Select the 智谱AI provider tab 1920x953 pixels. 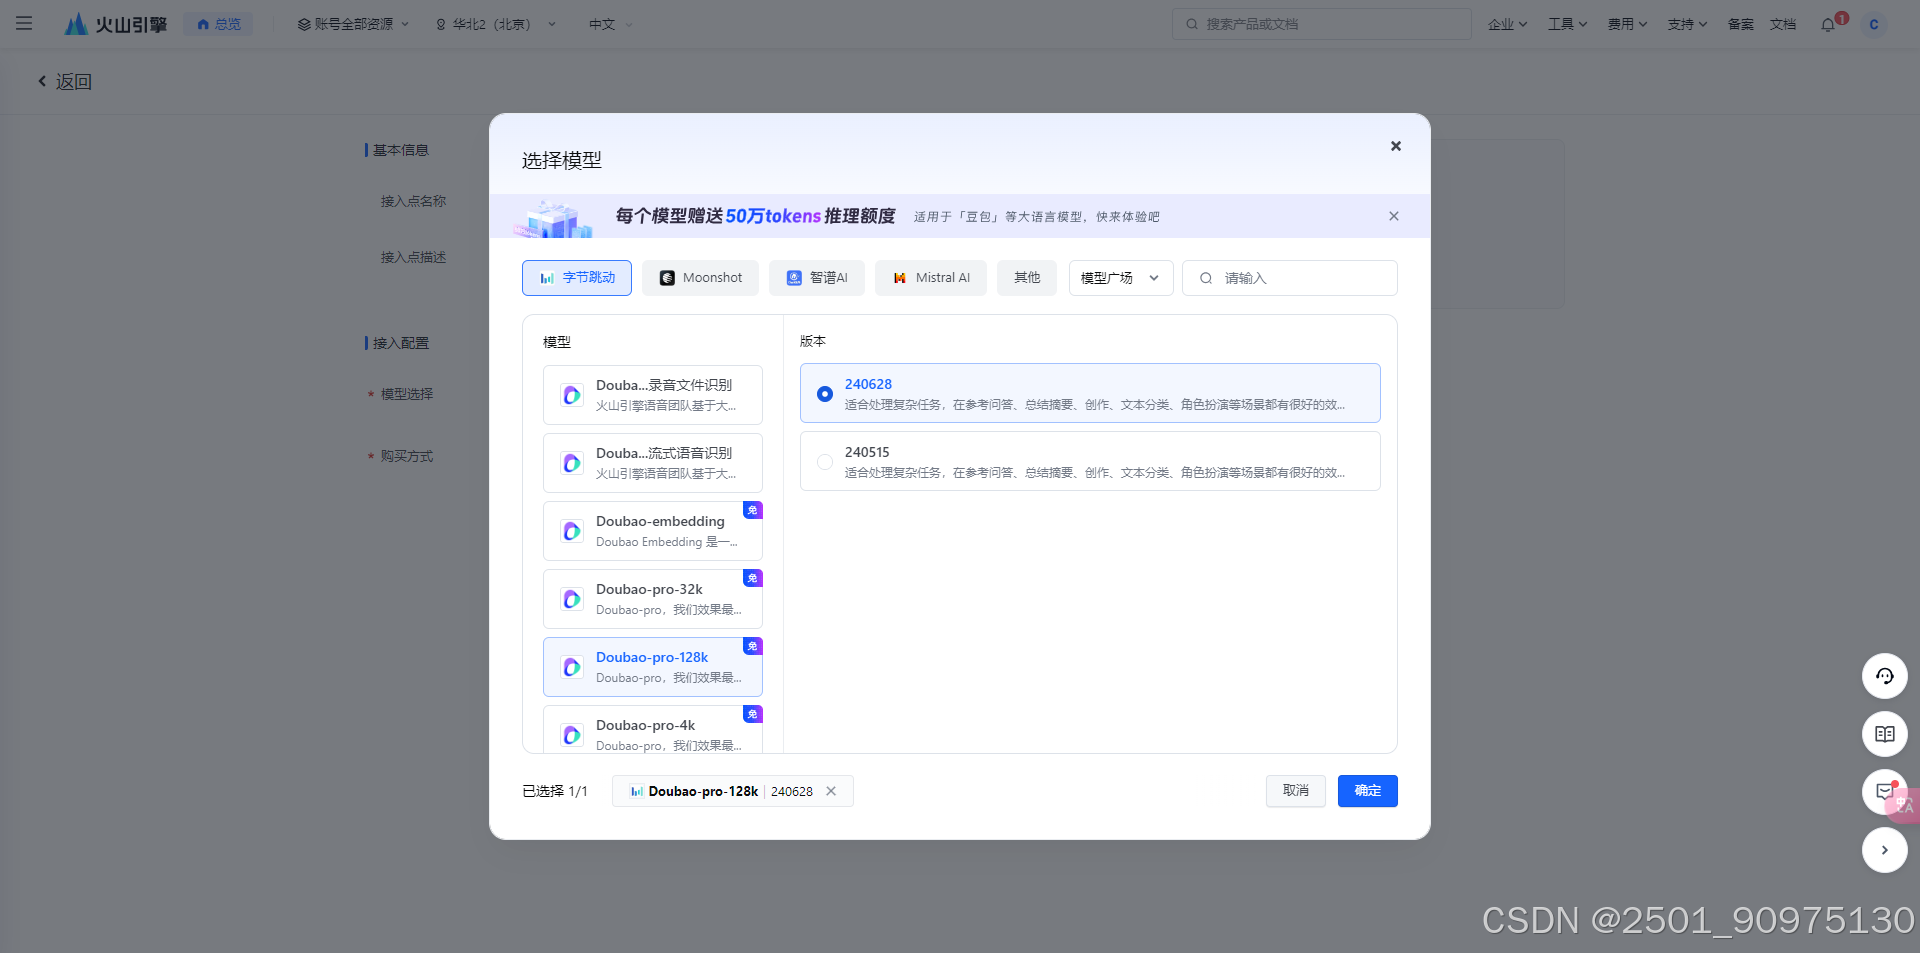point(817,278)
